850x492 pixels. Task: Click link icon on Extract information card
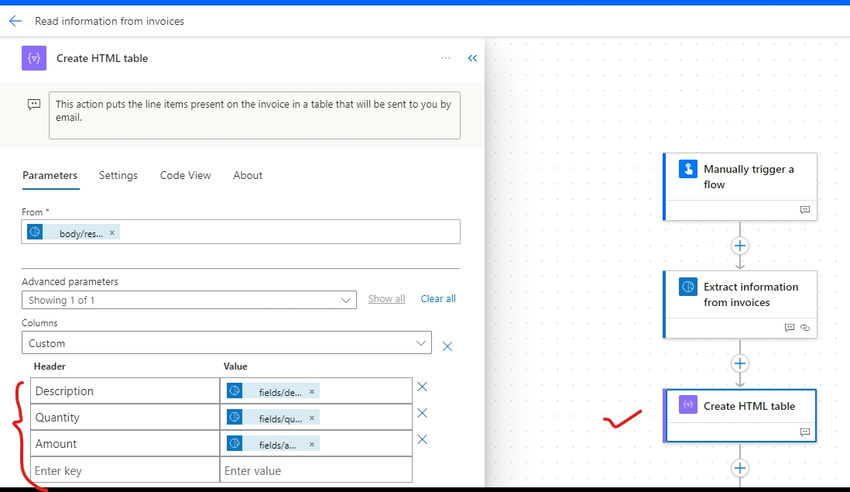coord(805,327)
